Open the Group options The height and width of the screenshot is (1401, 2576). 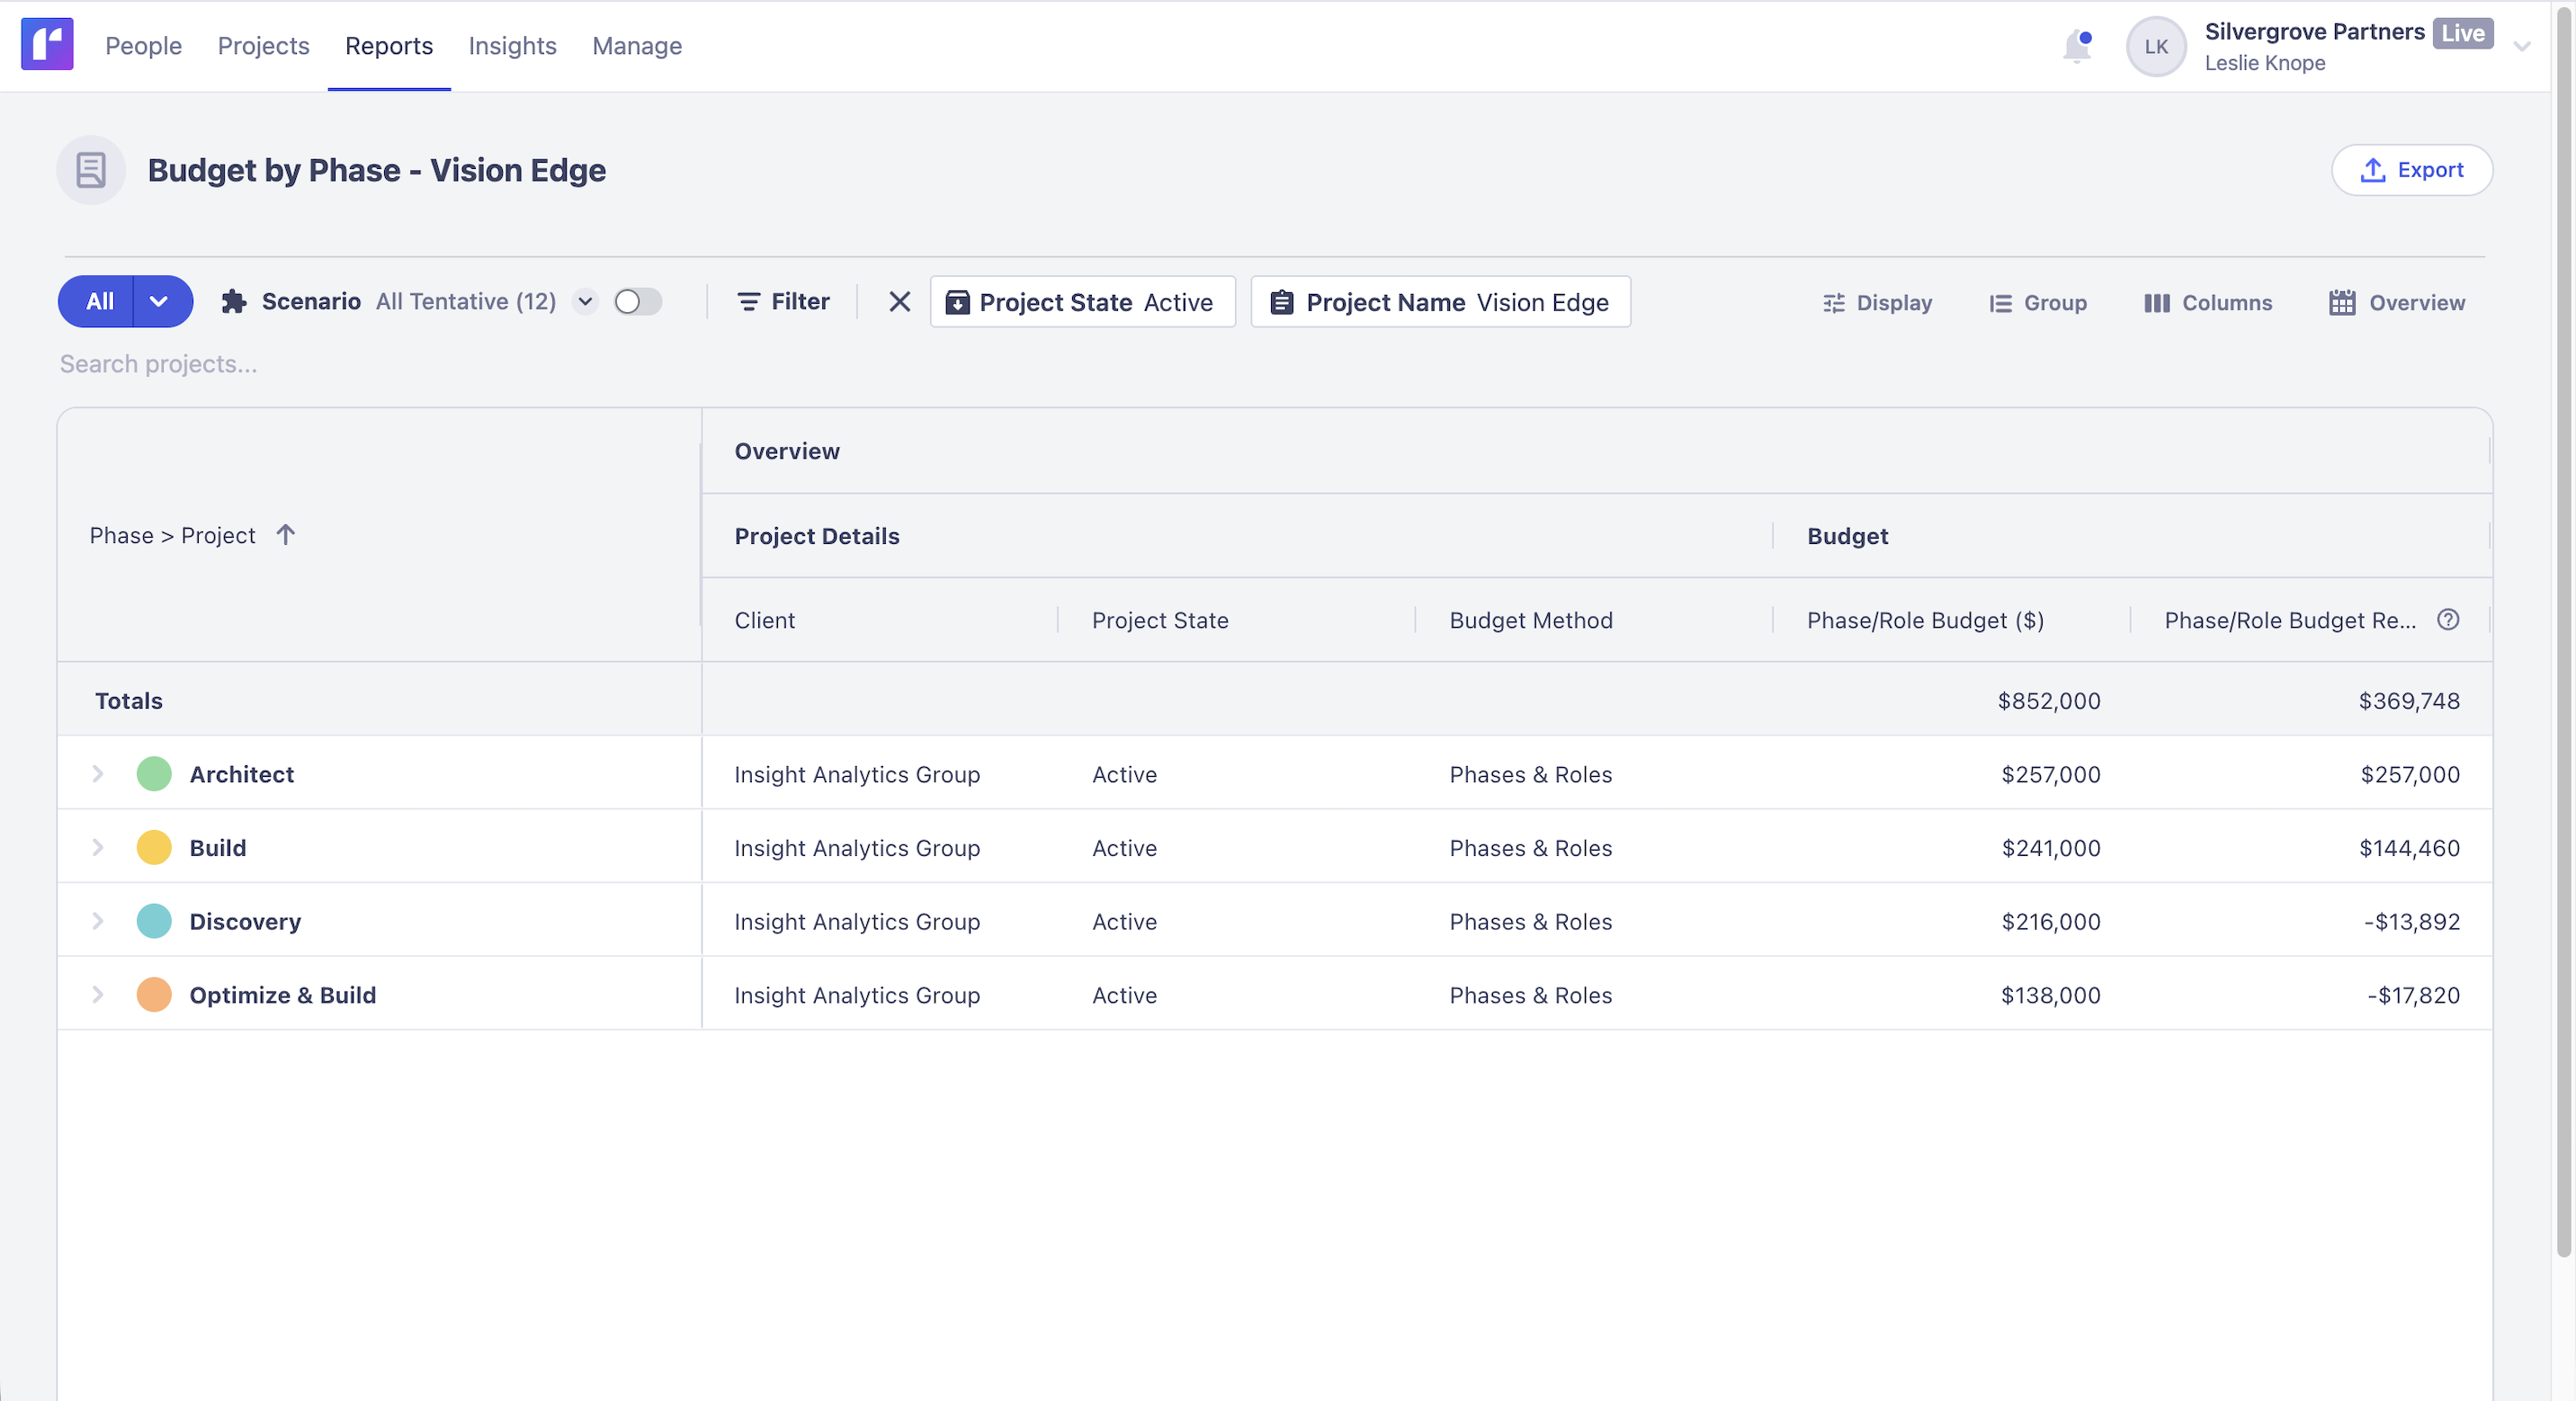[2038, 303]
